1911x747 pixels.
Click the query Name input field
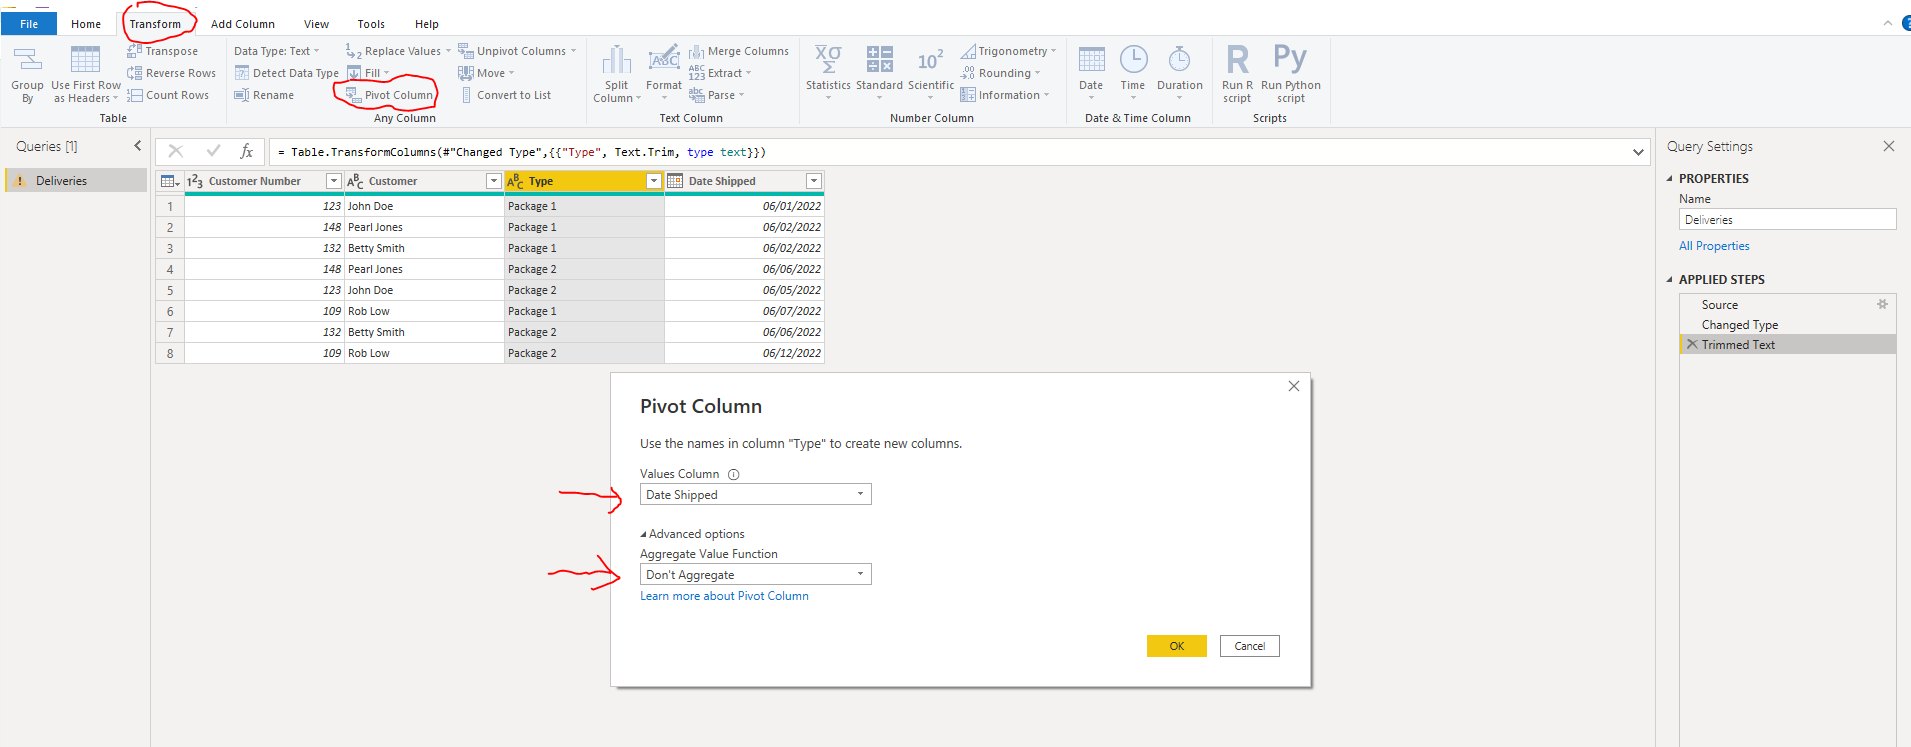[1787, 219]
